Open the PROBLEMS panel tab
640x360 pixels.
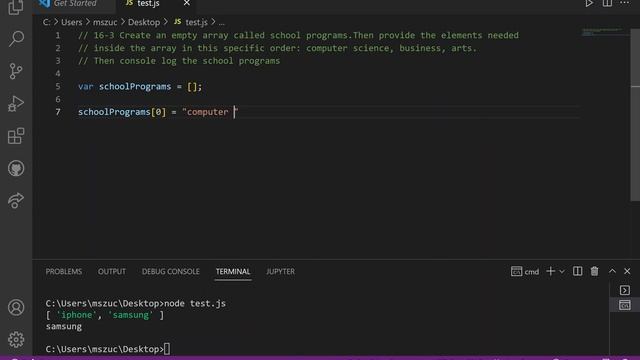64,271
